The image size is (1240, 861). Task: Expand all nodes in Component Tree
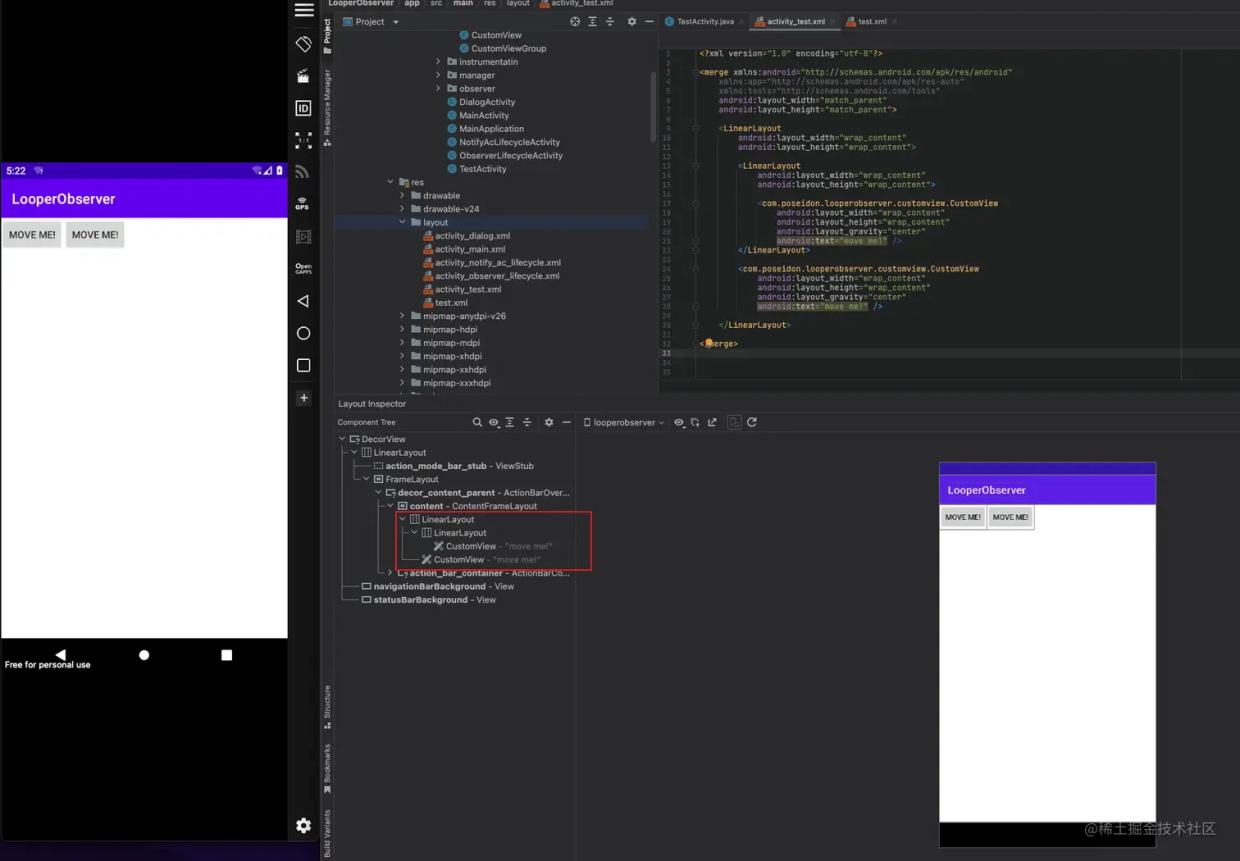pos(510,423)
